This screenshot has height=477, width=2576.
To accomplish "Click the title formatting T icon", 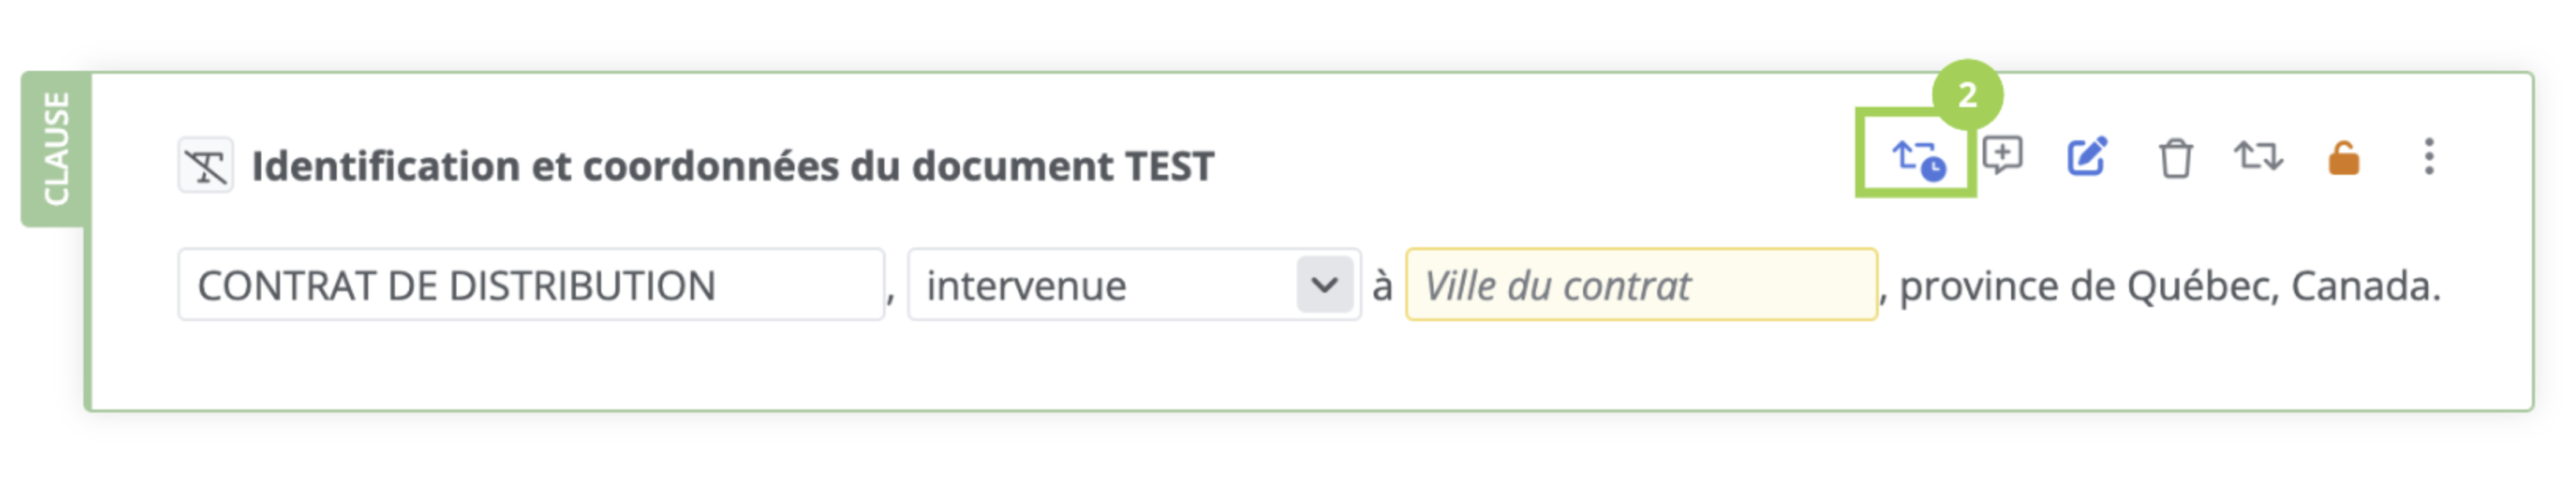I will [x=206, y=166].
